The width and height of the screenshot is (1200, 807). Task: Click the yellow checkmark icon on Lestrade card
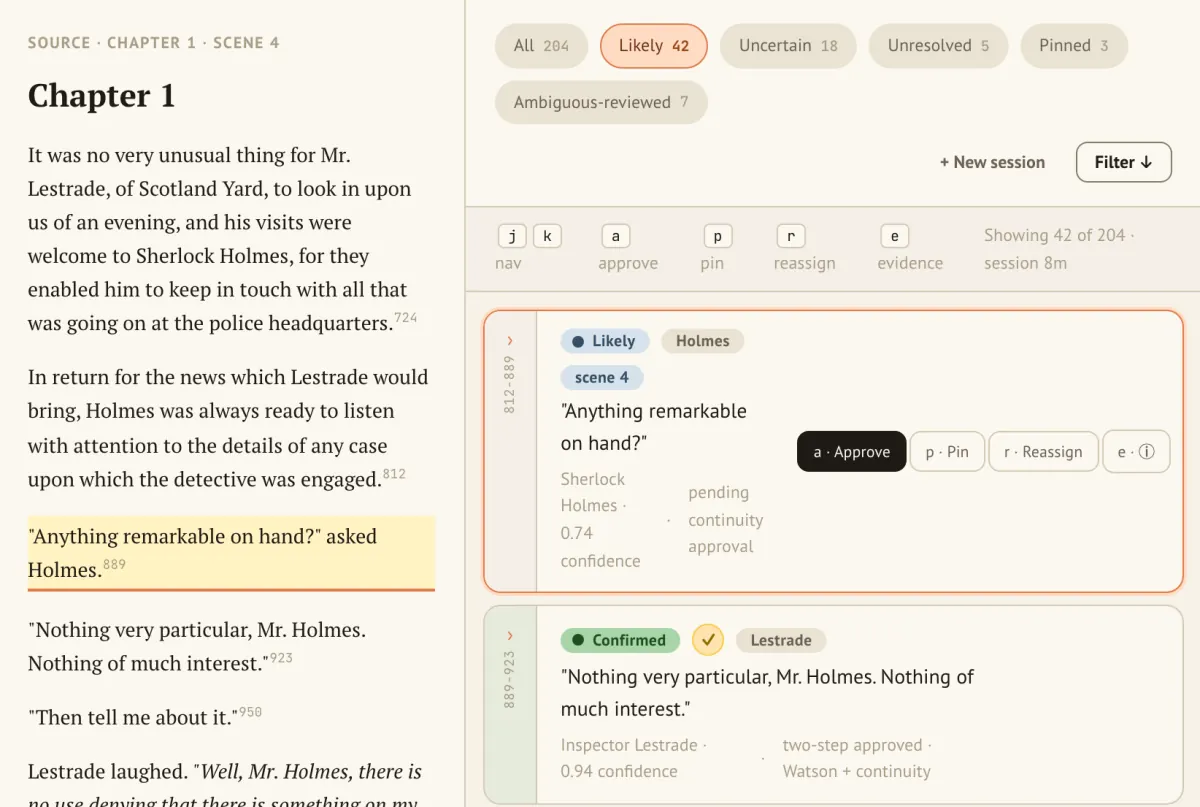pos(708,639)
